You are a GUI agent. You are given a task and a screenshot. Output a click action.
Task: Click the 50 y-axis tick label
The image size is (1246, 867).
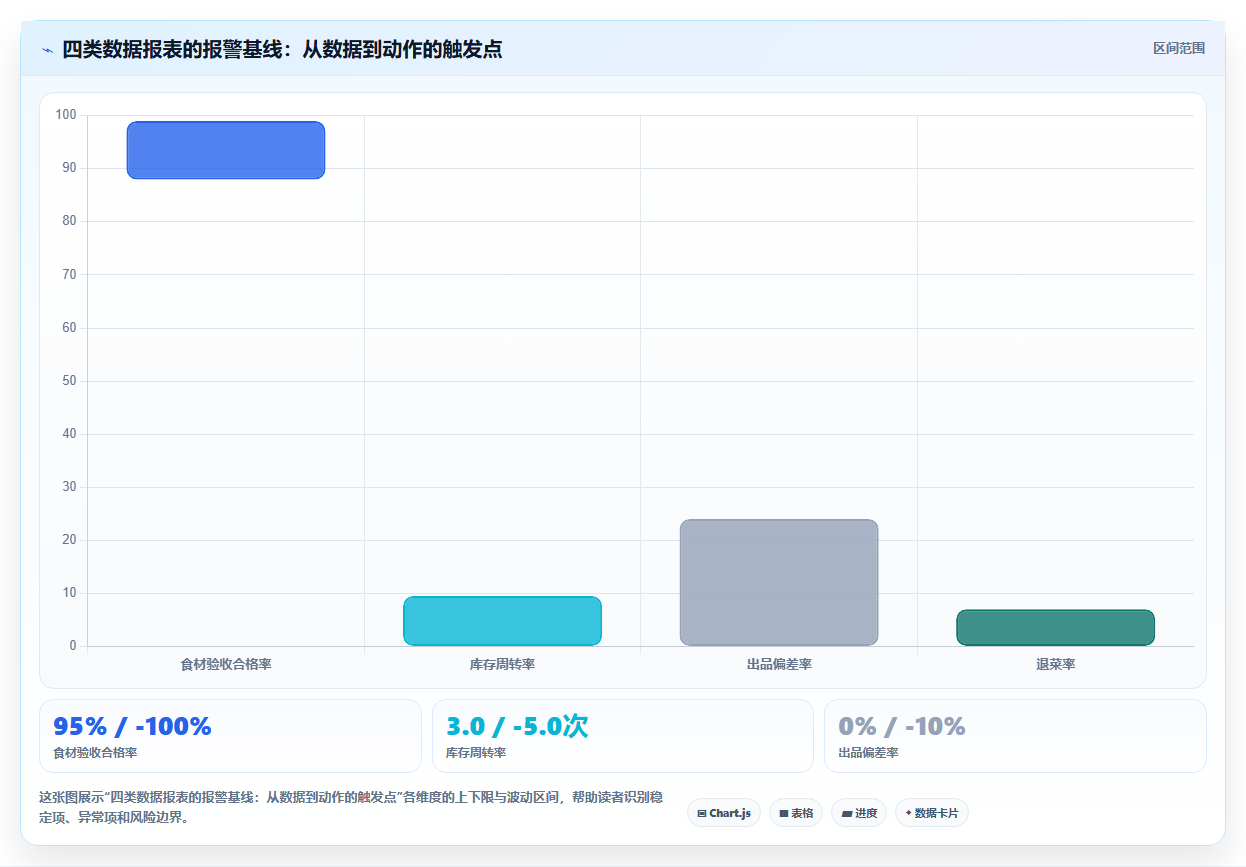69,381
